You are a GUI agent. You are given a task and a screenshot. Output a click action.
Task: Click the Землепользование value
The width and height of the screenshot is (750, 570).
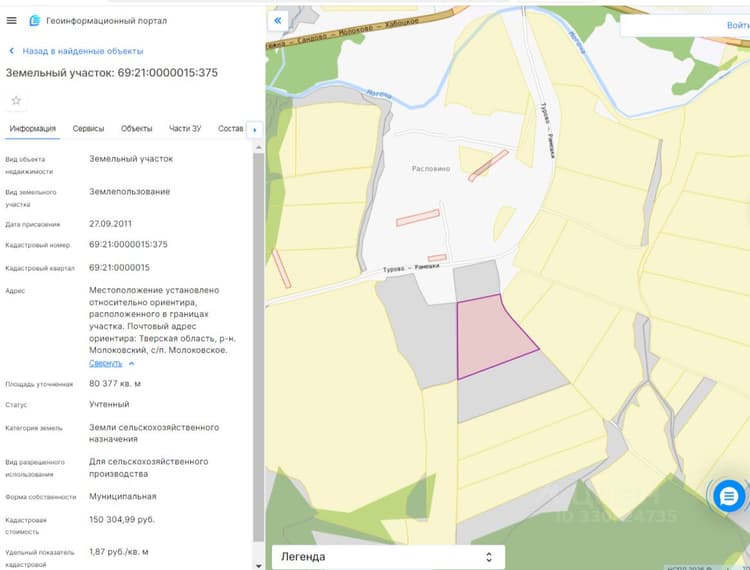[x=130, y=192]
